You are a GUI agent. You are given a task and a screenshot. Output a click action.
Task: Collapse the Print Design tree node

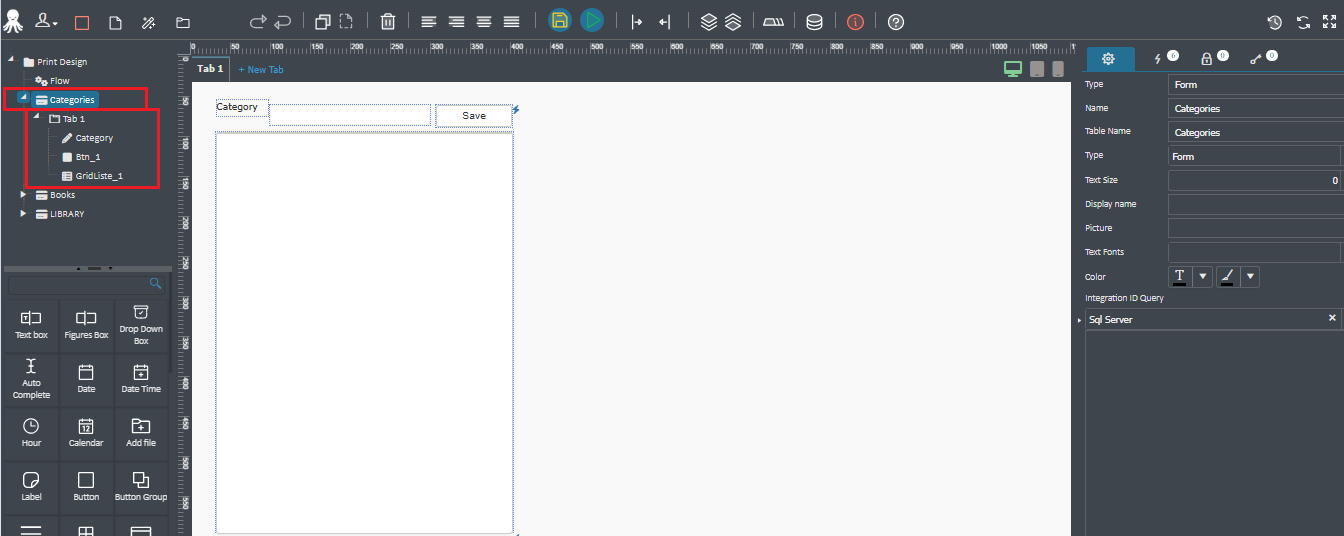[11, 61]
